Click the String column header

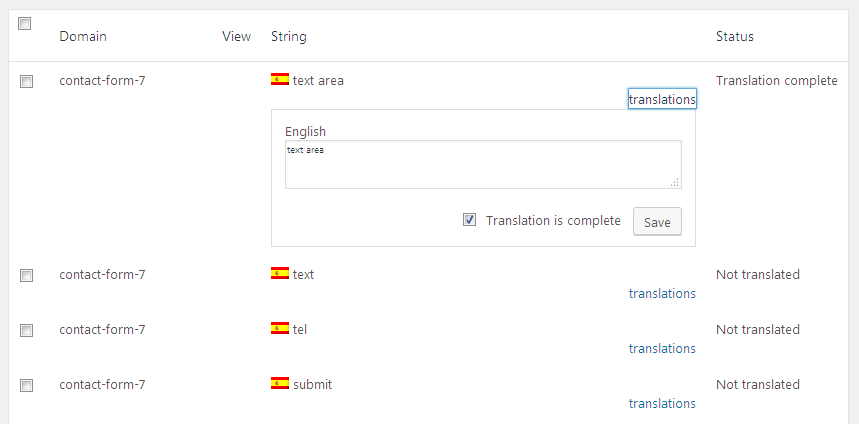[289, 37]
